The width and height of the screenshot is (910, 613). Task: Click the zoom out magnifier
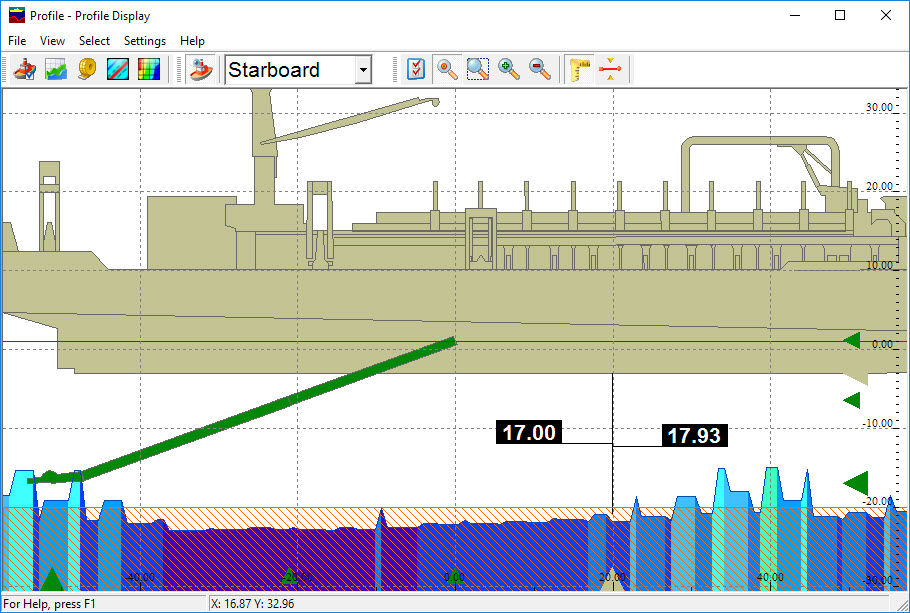tap(540, 70)
